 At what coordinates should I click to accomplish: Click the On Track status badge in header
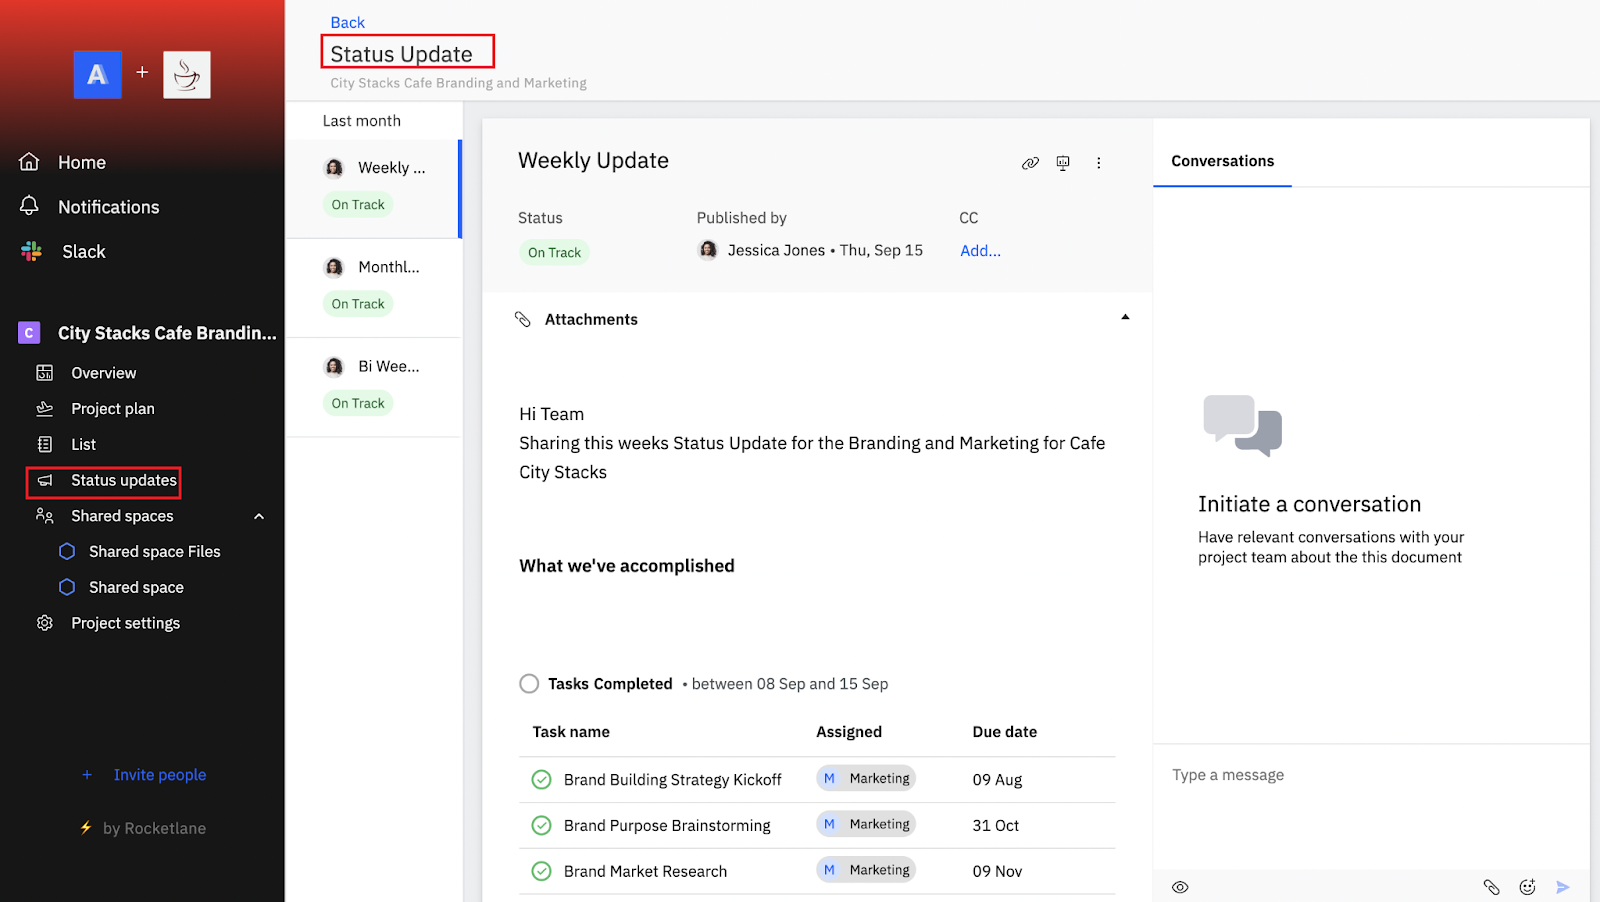pyautogui.click(x=554, y=253)
